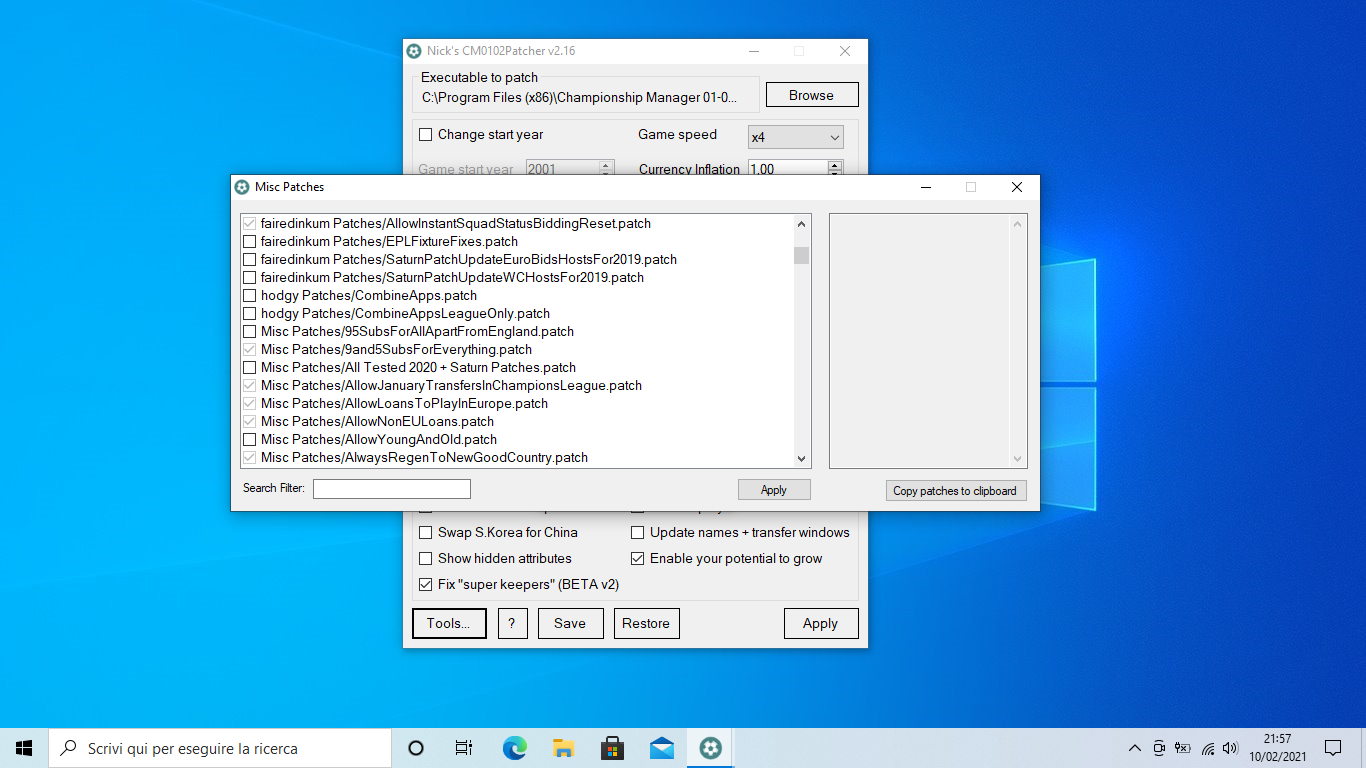Tick the Show hidden attributes checkbox

(426, 559)
